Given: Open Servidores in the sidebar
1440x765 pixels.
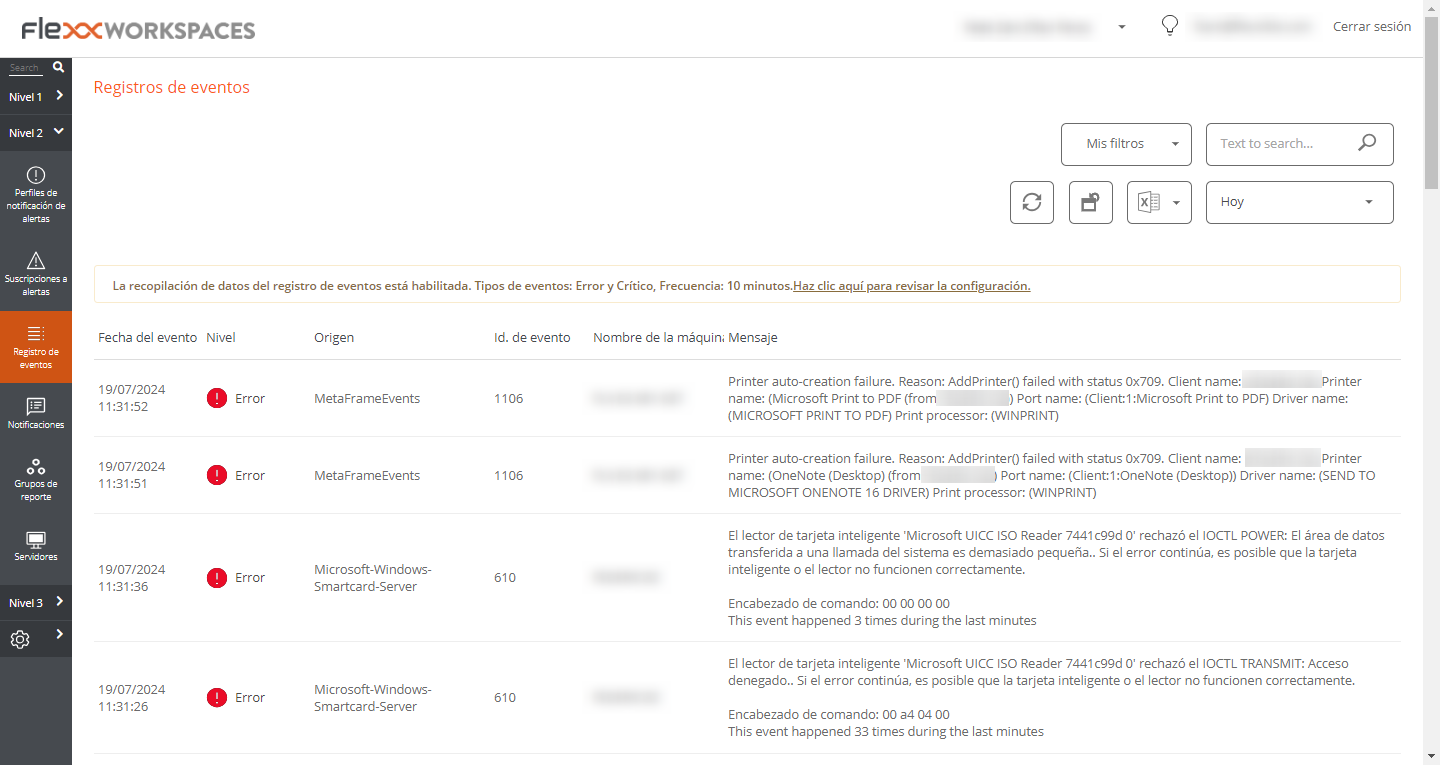Looking at the screenshot, I should pos(36,546).
